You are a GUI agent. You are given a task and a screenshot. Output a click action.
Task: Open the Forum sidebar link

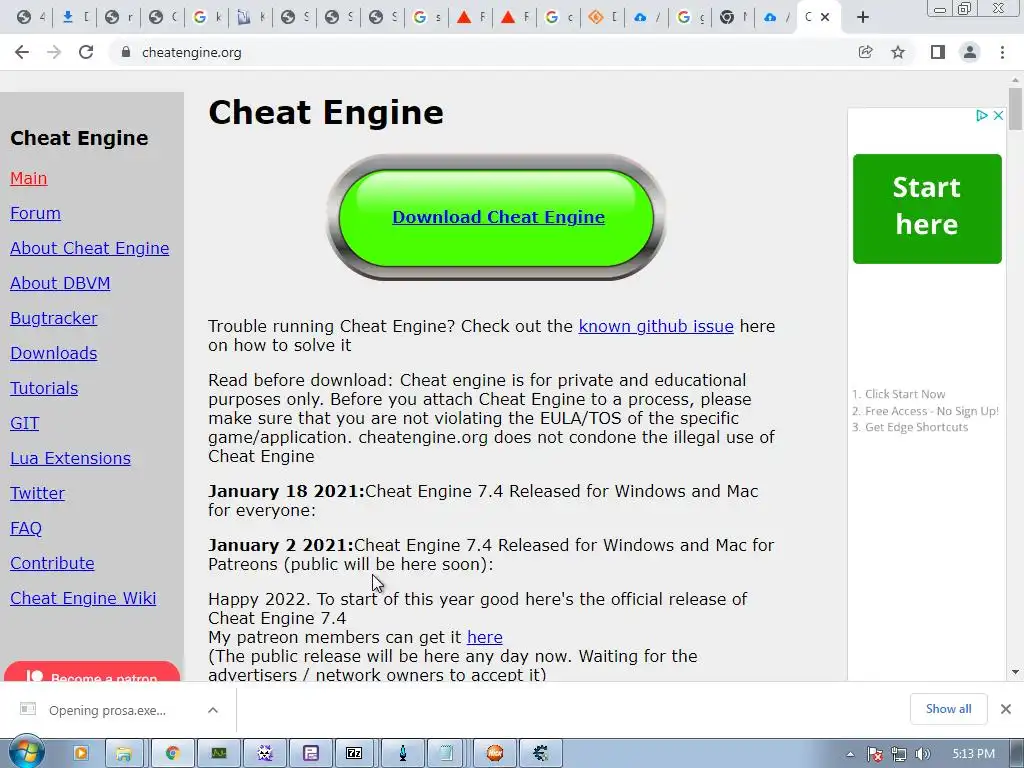tap(35, 213)
